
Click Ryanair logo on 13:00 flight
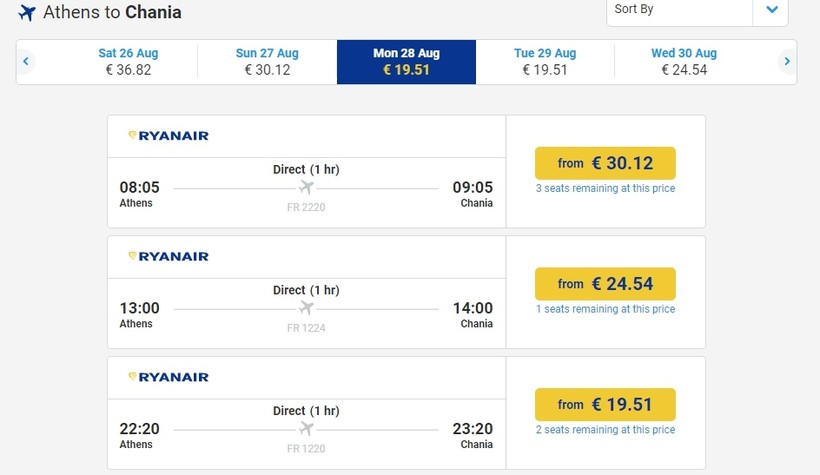[168, 256]
